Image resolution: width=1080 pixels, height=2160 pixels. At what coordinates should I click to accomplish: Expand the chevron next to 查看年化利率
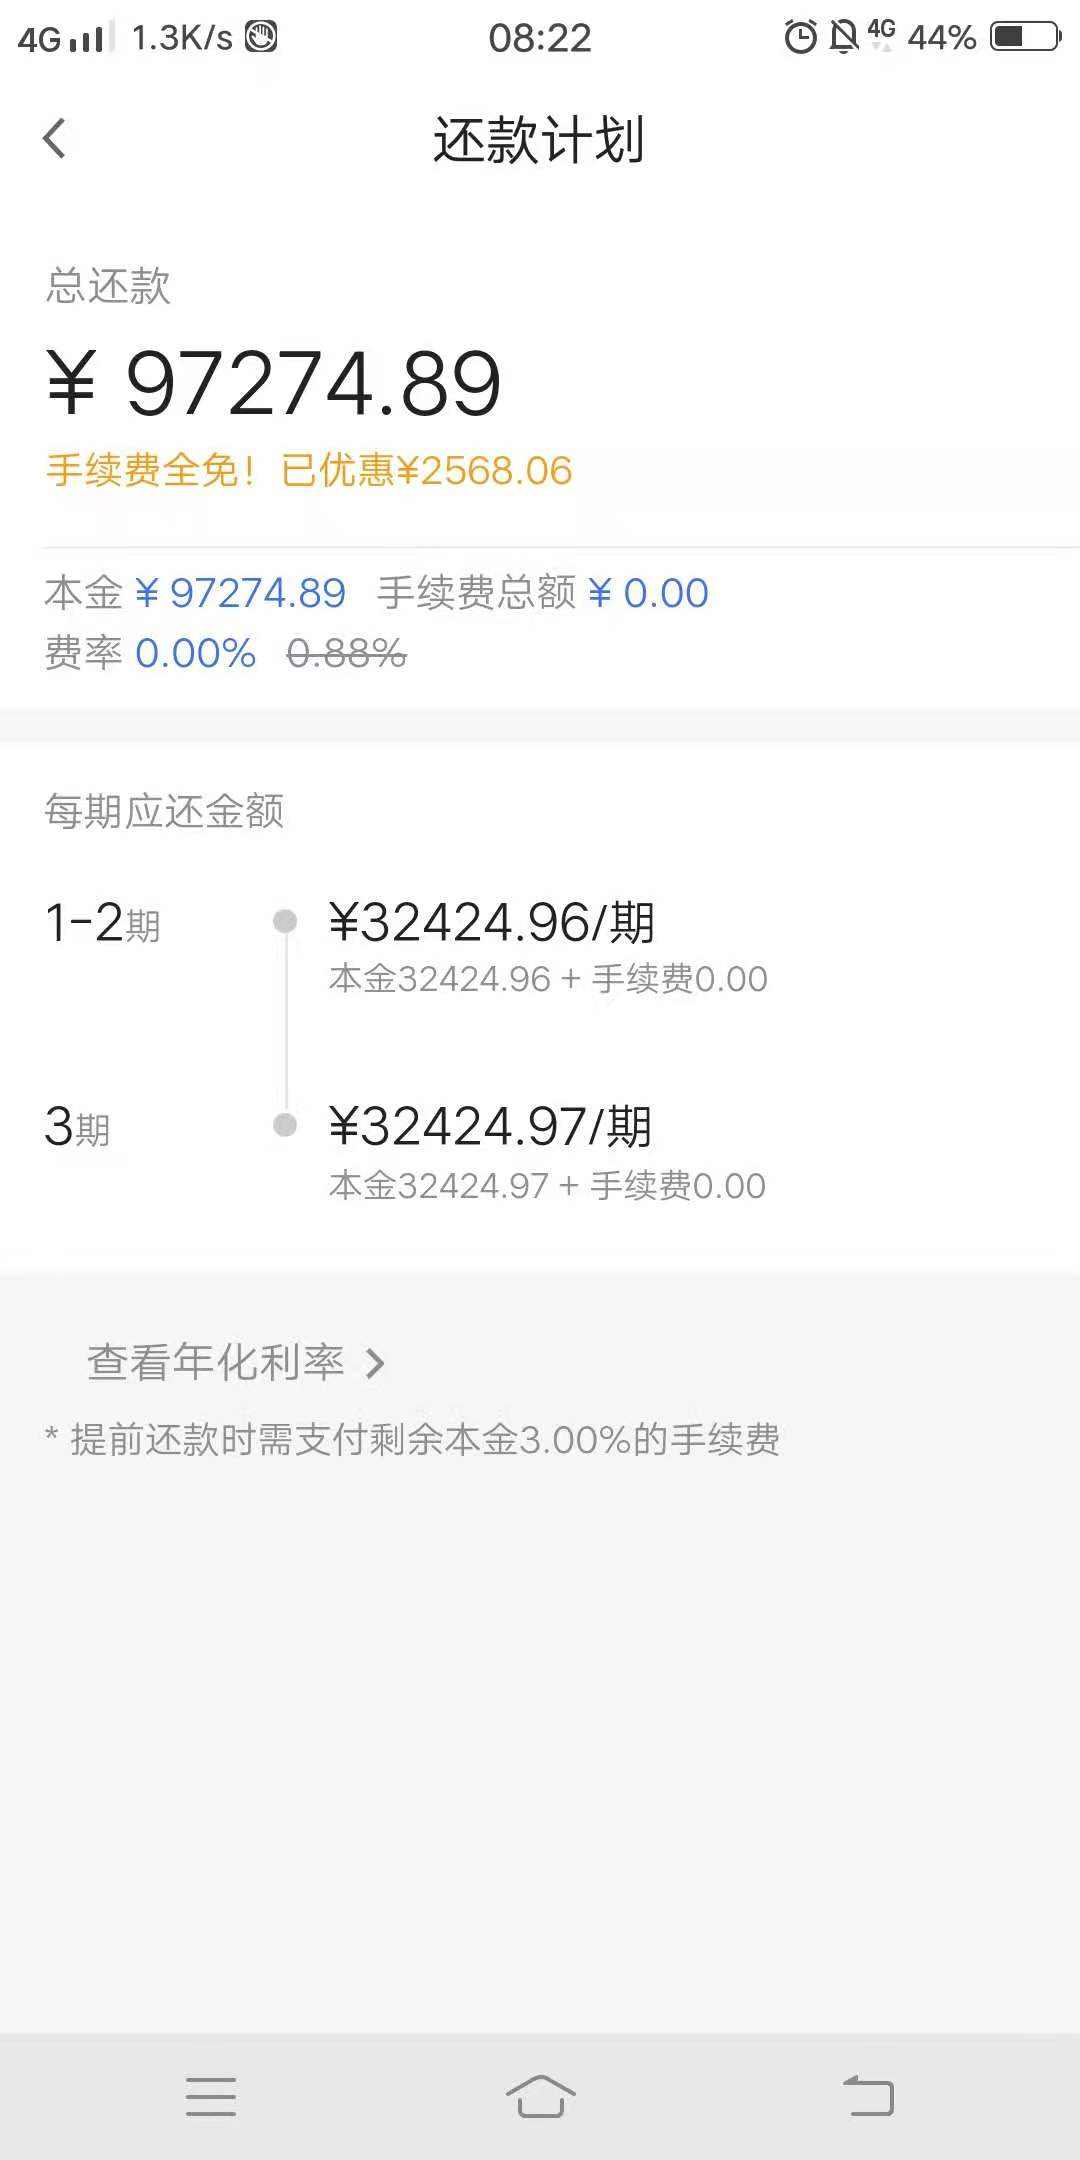pyautogui.click(x=375, y=1363)
